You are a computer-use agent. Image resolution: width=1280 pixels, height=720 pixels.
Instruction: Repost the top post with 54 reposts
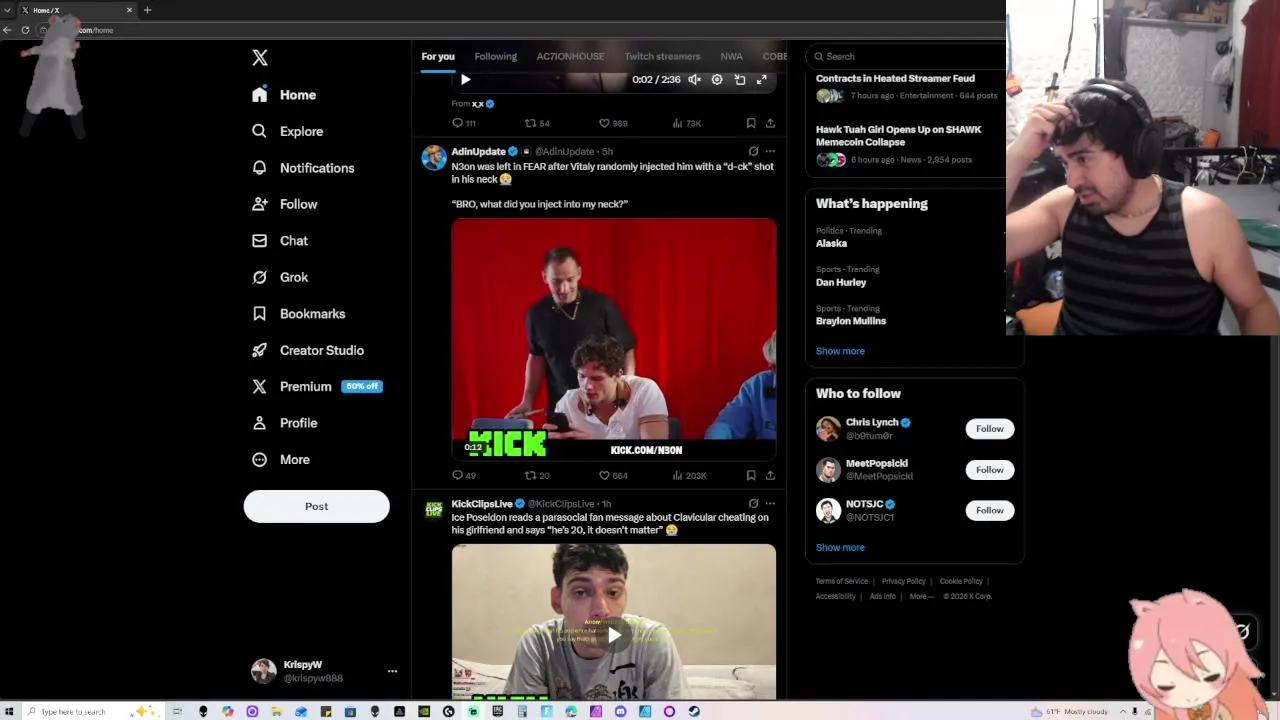[537, 123]
